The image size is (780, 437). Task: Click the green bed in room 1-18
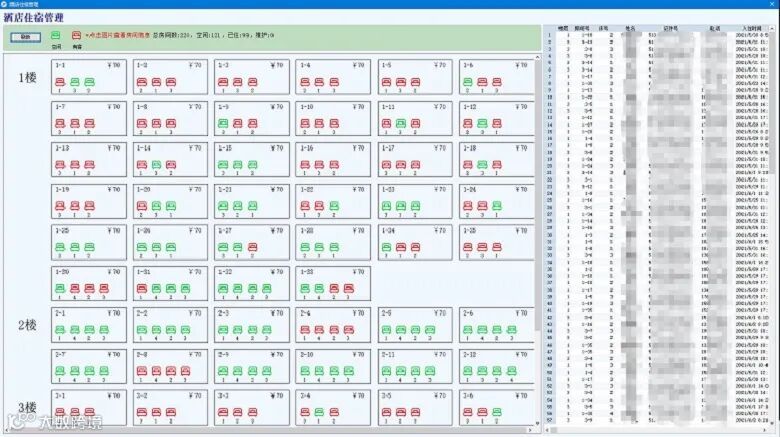(x=482, y=165)
